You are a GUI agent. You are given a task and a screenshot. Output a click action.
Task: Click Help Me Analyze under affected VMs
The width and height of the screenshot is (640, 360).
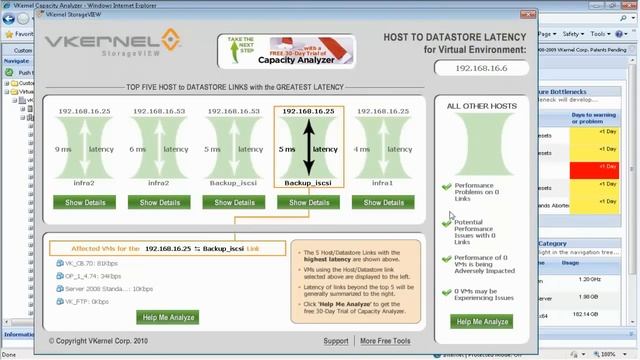pos(168,318)
